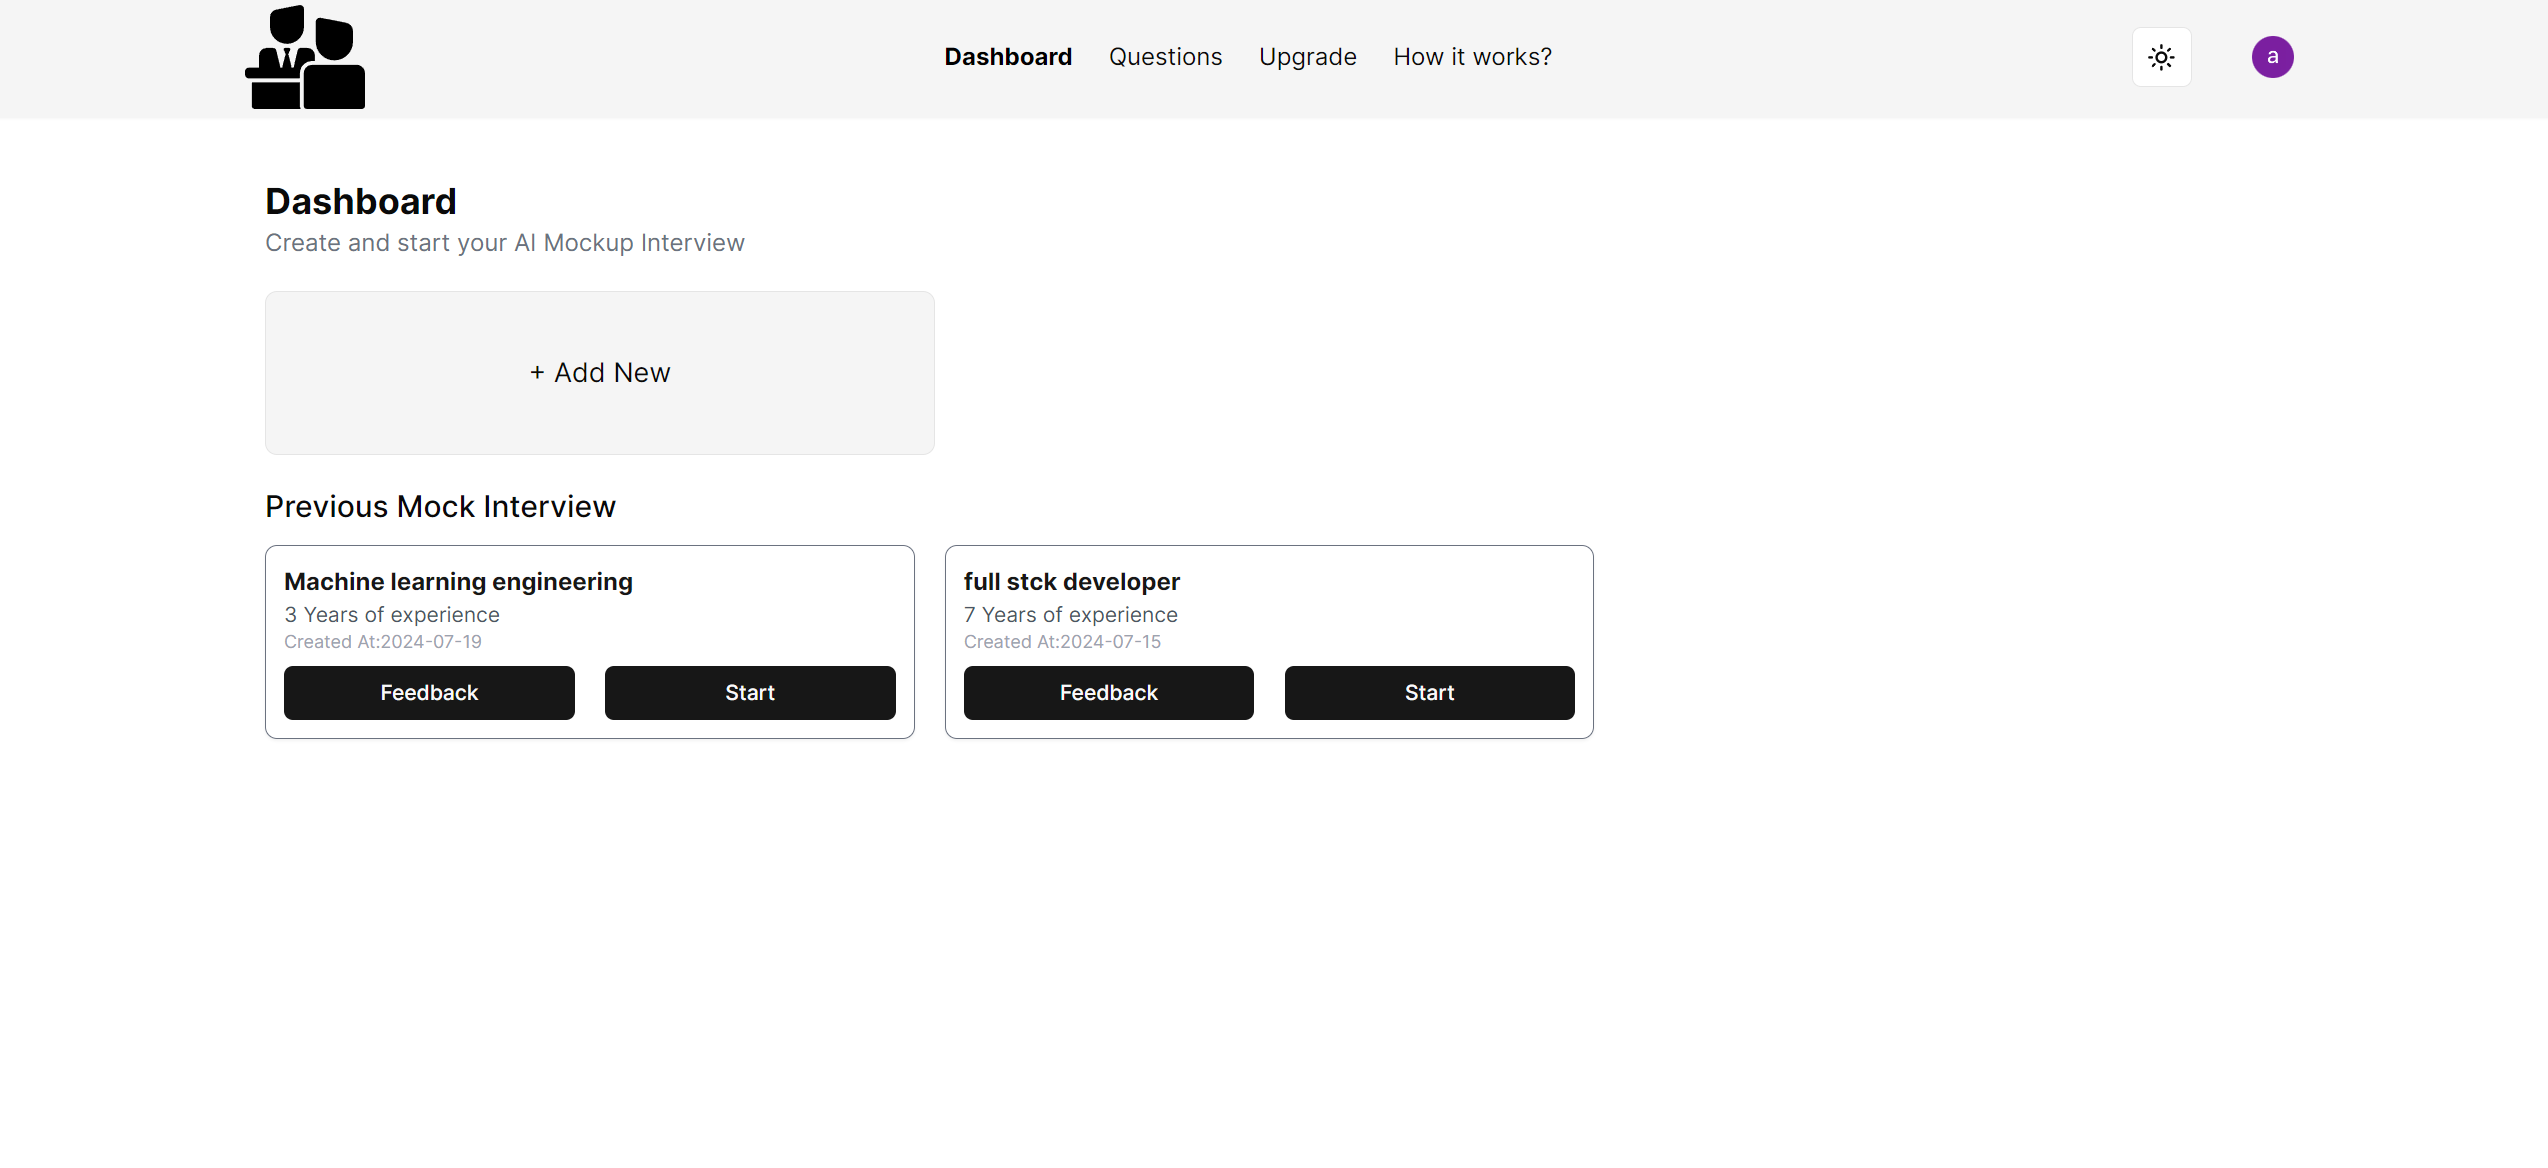Start the full stck developer interview
2548x1168 pixels.
1429,693
